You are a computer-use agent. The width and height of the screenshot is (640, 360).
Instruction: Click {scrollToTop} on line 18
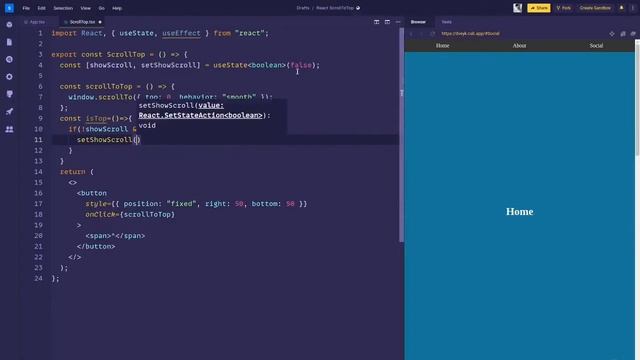[x=147, y=214]
